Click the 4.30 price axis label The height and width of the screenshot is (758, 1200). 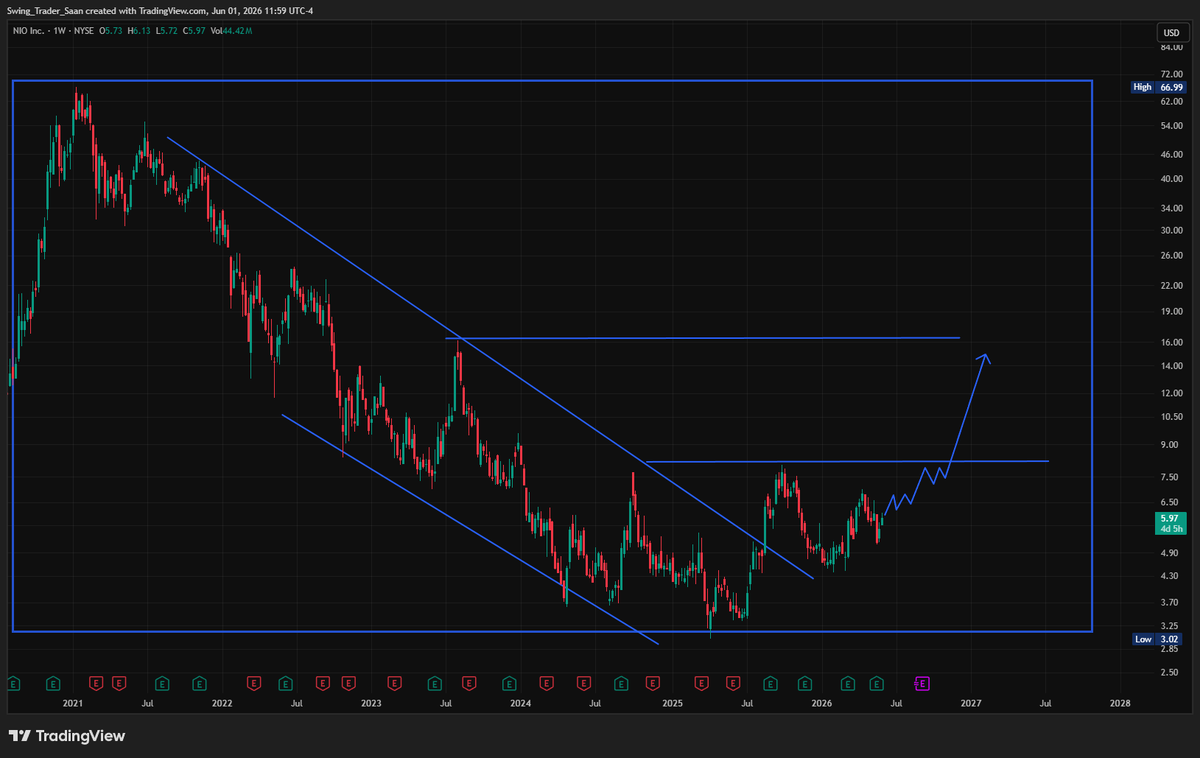tap(1169, 576)
